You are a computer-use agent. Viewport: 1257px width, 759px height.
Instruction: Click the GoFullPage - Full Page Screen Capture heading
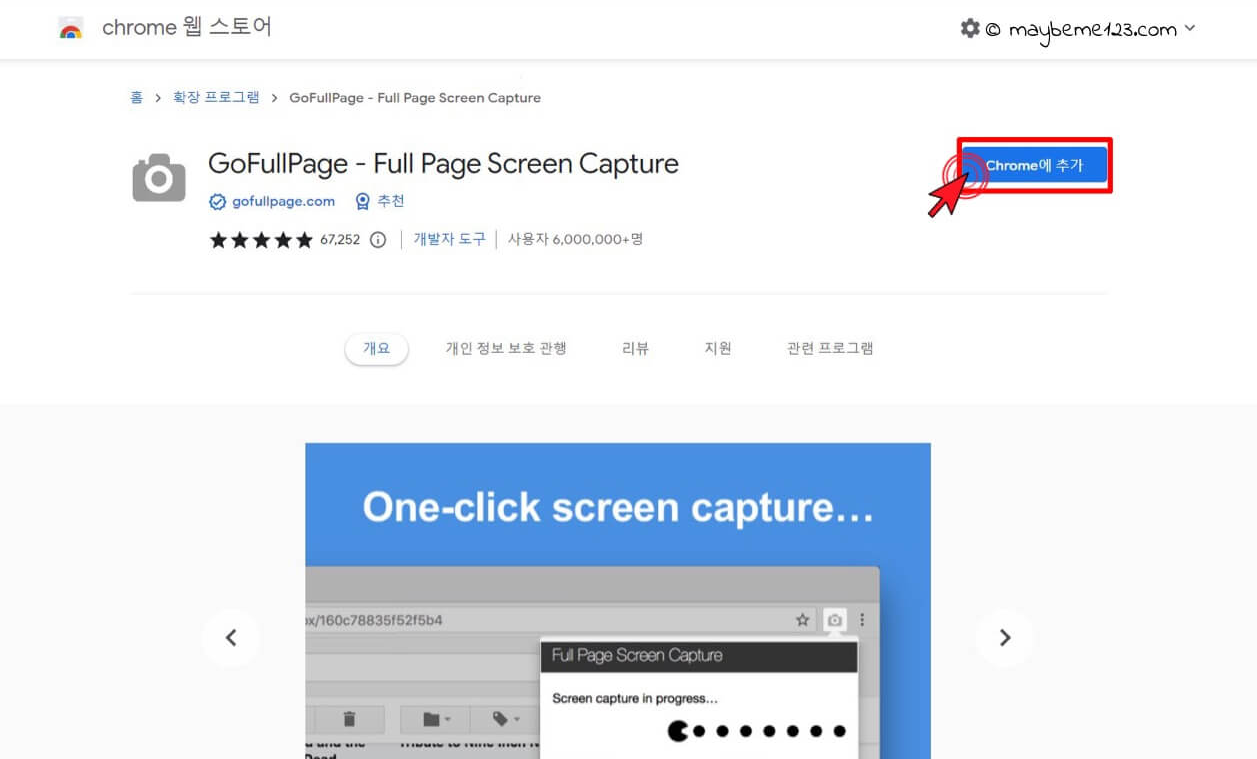(443, 164)
